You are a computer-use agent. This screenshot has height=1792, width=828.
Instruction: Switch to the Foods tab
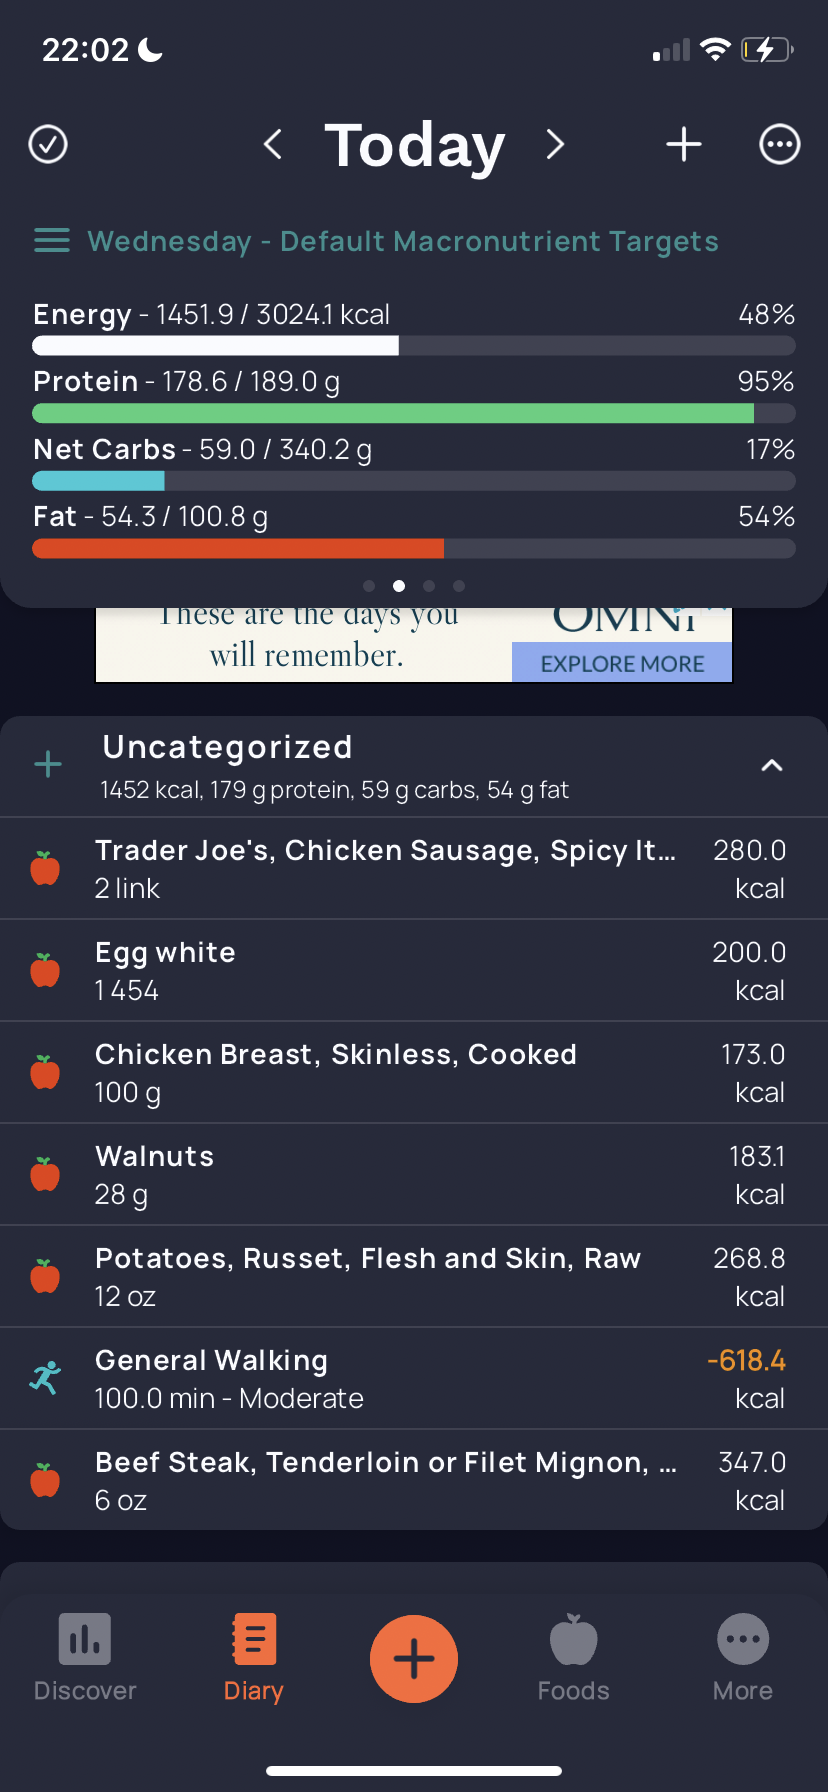pos(574,1658)
